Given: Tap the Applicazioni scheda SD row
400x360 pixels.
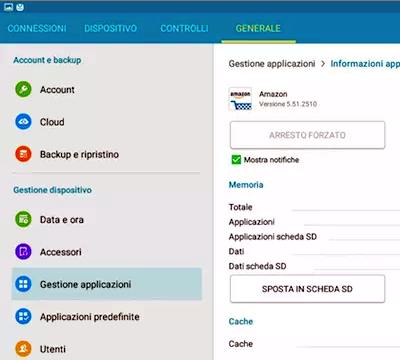Looking at the screenshot, I should click(314, 236).
